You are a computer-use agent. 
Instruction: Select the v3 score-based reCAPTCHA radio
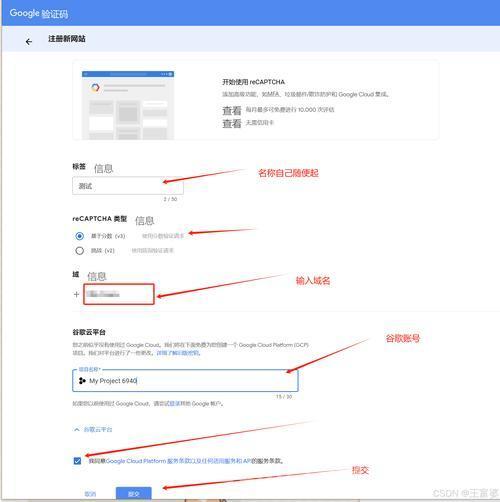click(79, 236)
